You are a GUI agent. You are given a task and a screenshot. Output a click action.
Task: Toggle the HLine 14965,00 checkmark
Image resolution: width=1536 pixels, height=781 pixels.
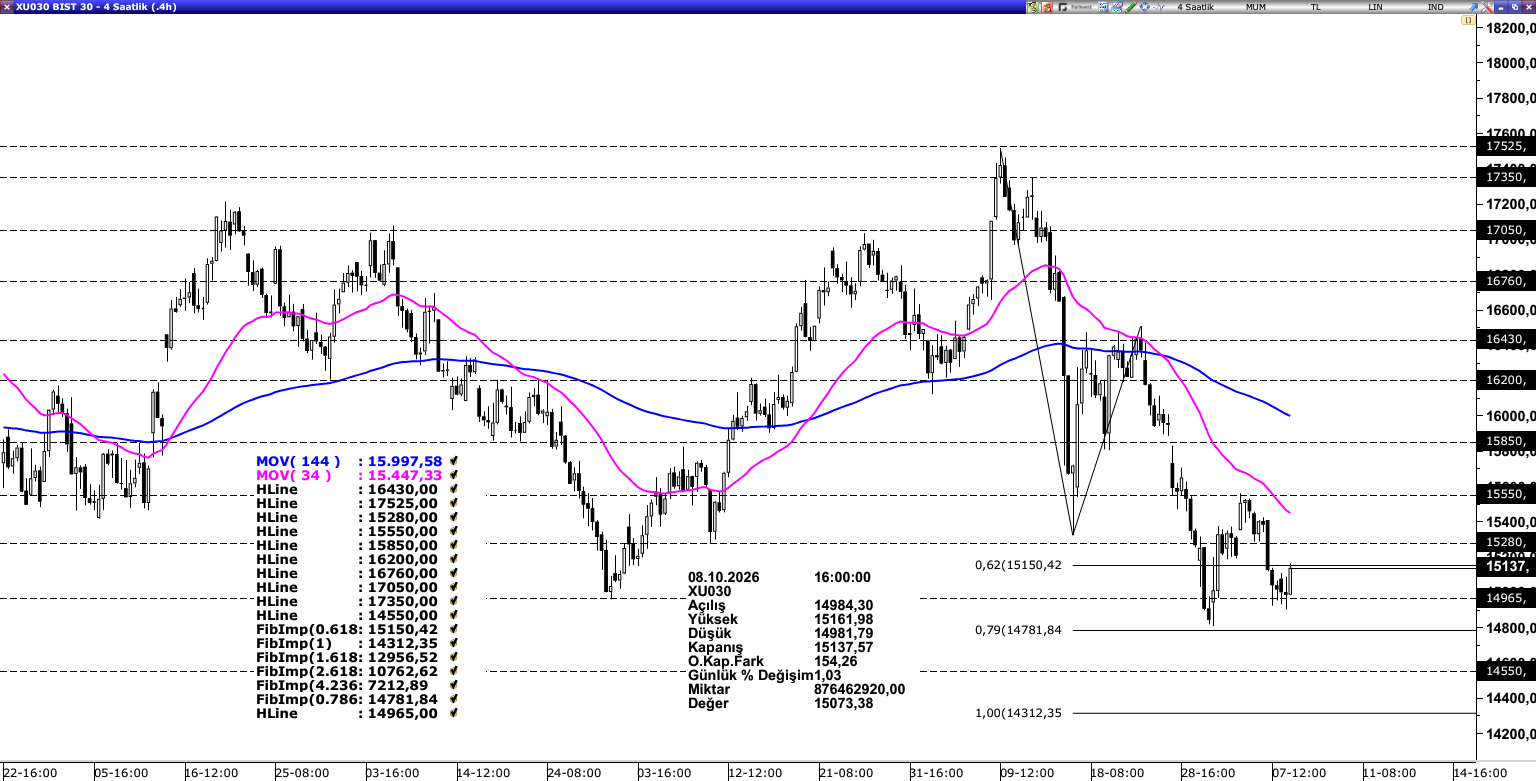coord(454,713)
